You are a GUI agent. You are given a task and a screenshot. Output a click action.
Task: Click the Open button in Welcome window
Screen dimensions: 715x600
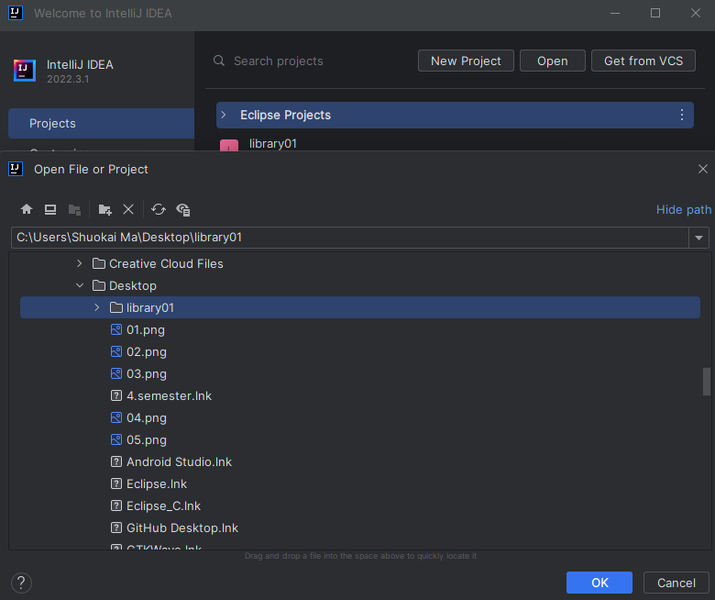tap(552, 61)
